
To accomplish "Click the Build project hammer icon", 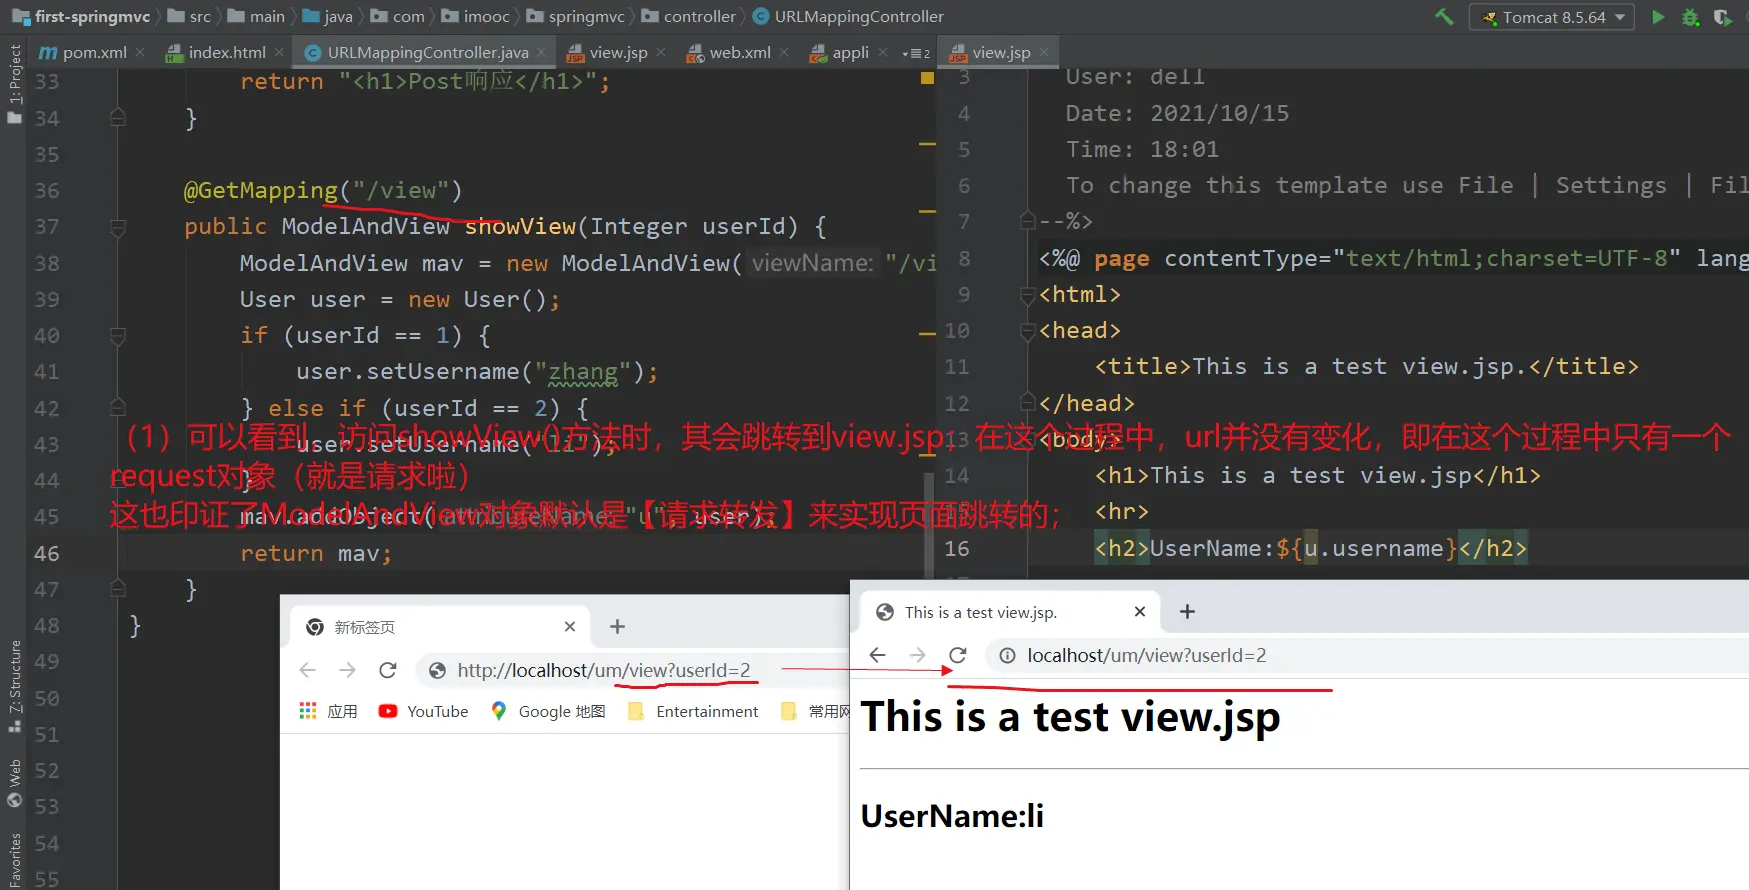I will point(1444,16).
